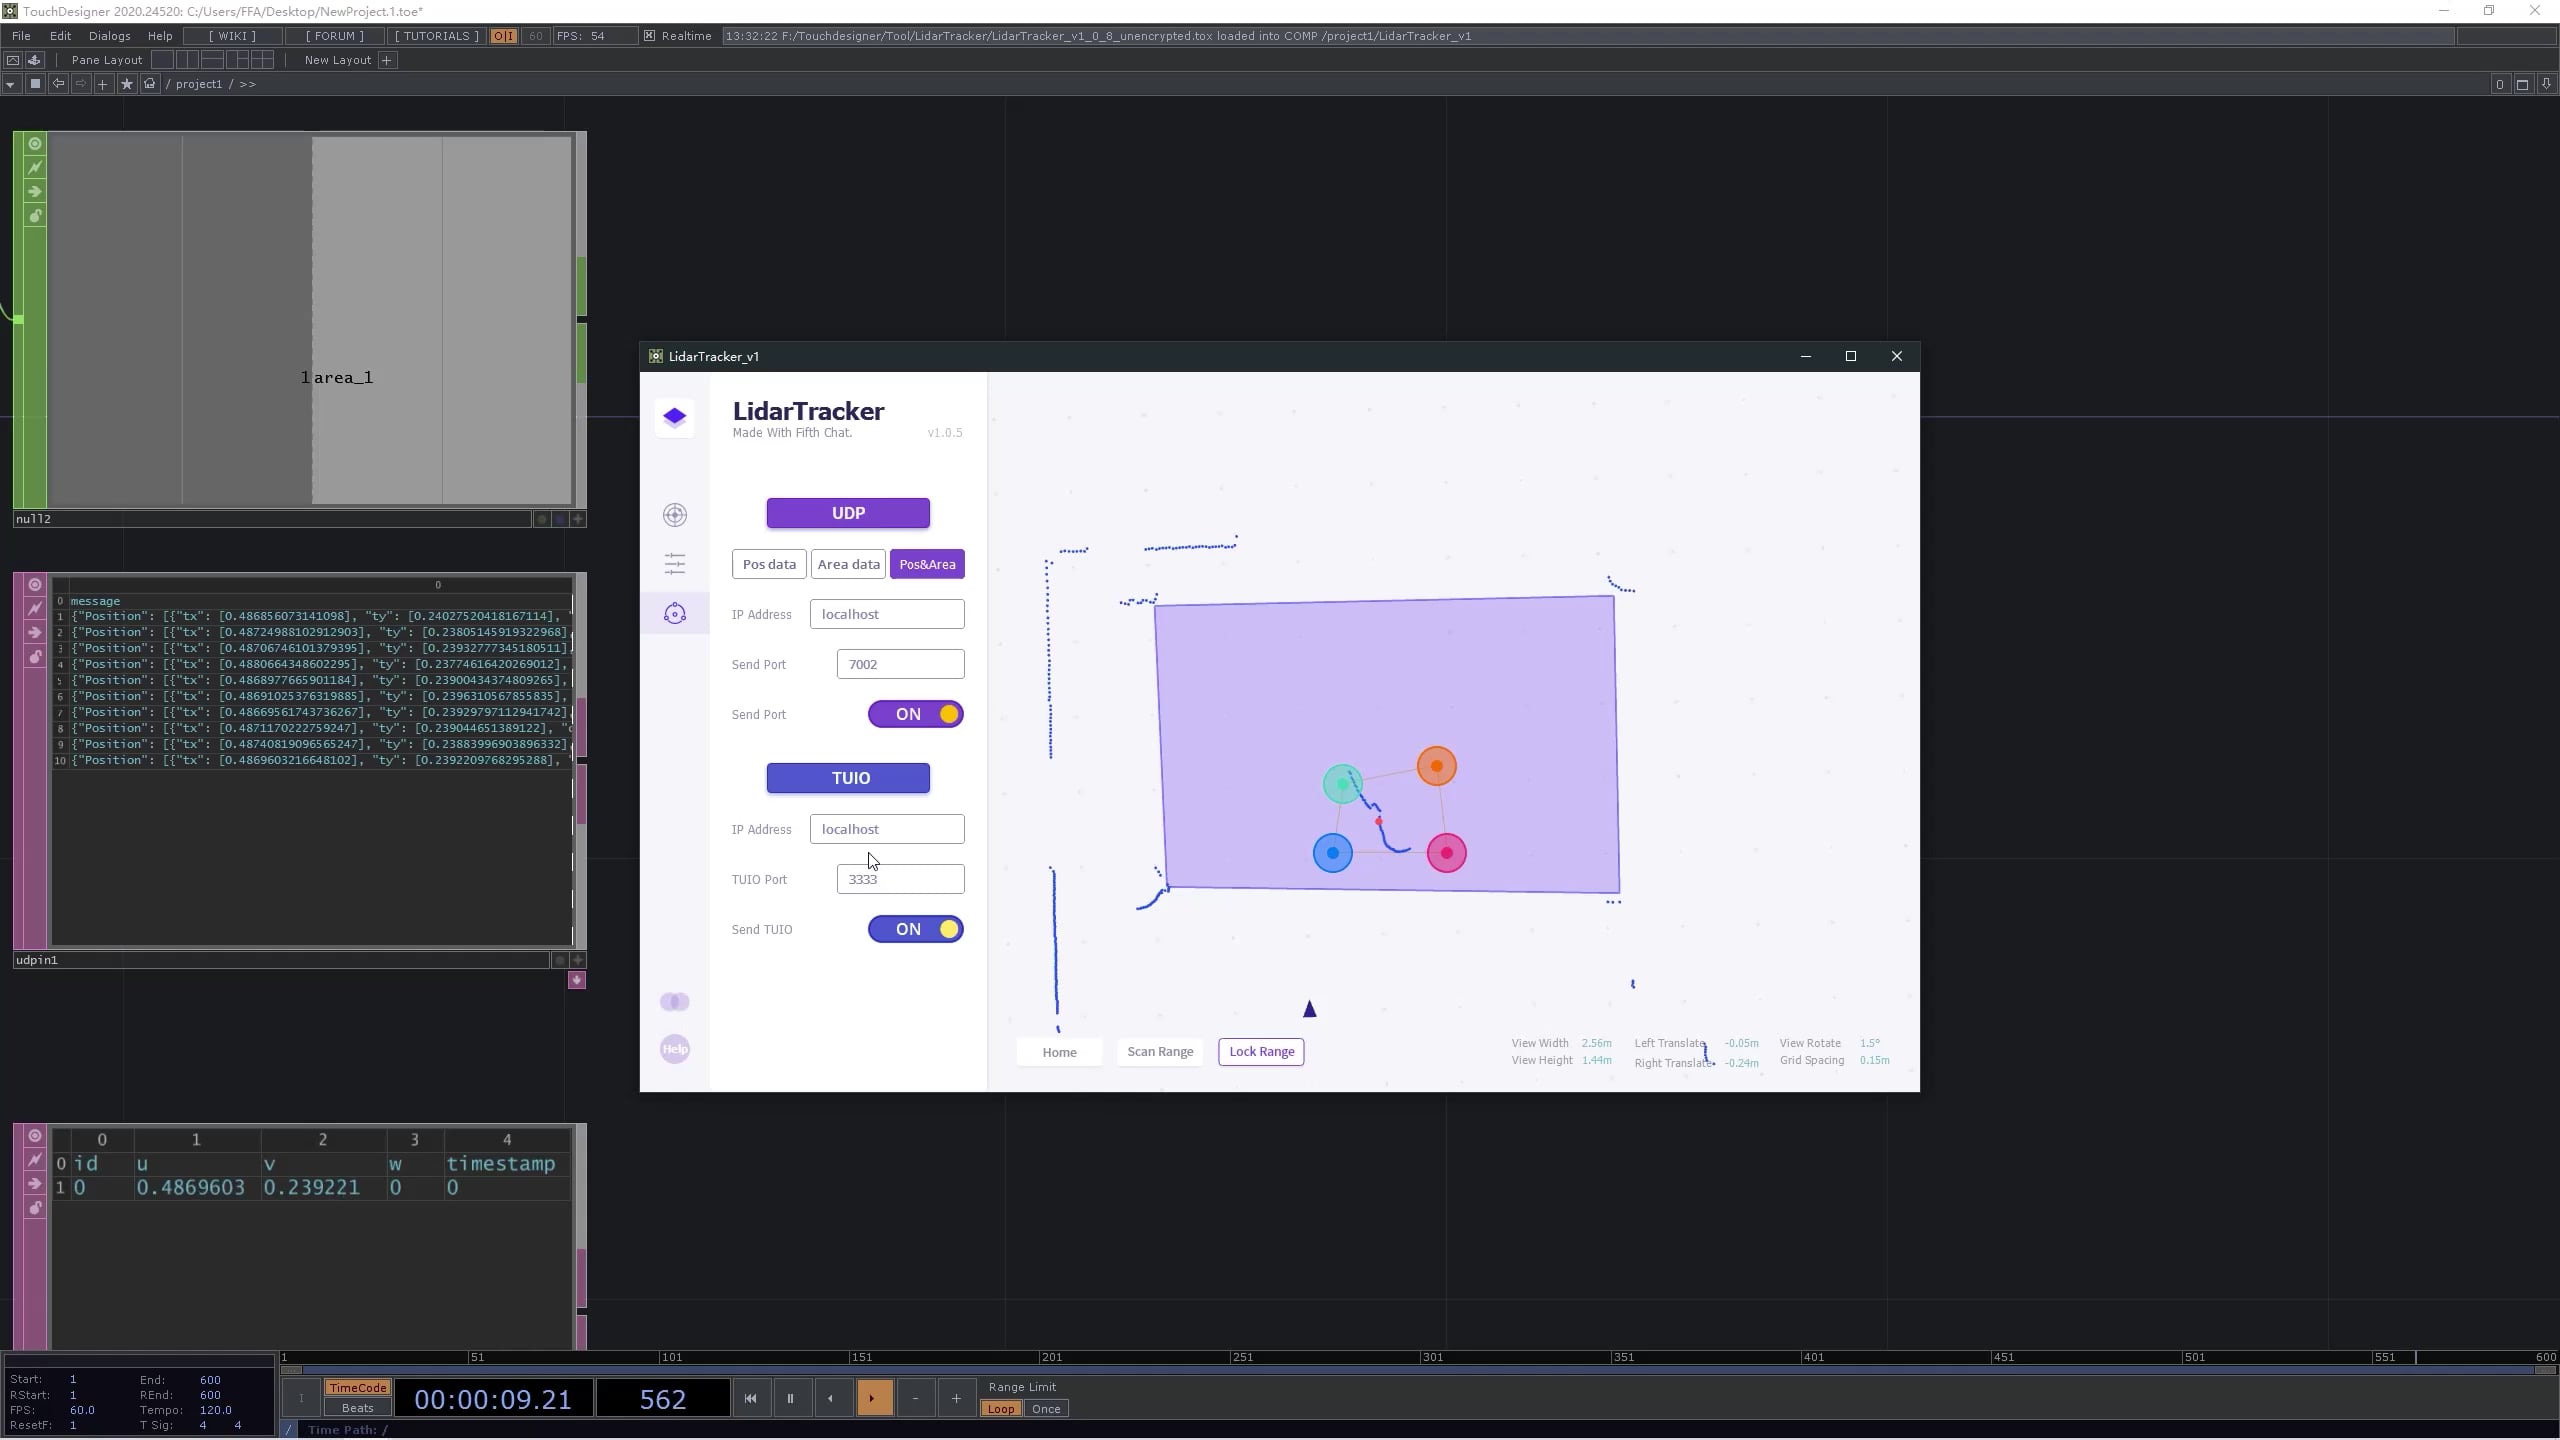Viewport: 2560px width, 1440px height.
Task: Click the star bookmark icon near project1 path
Action: click(126, 84)
